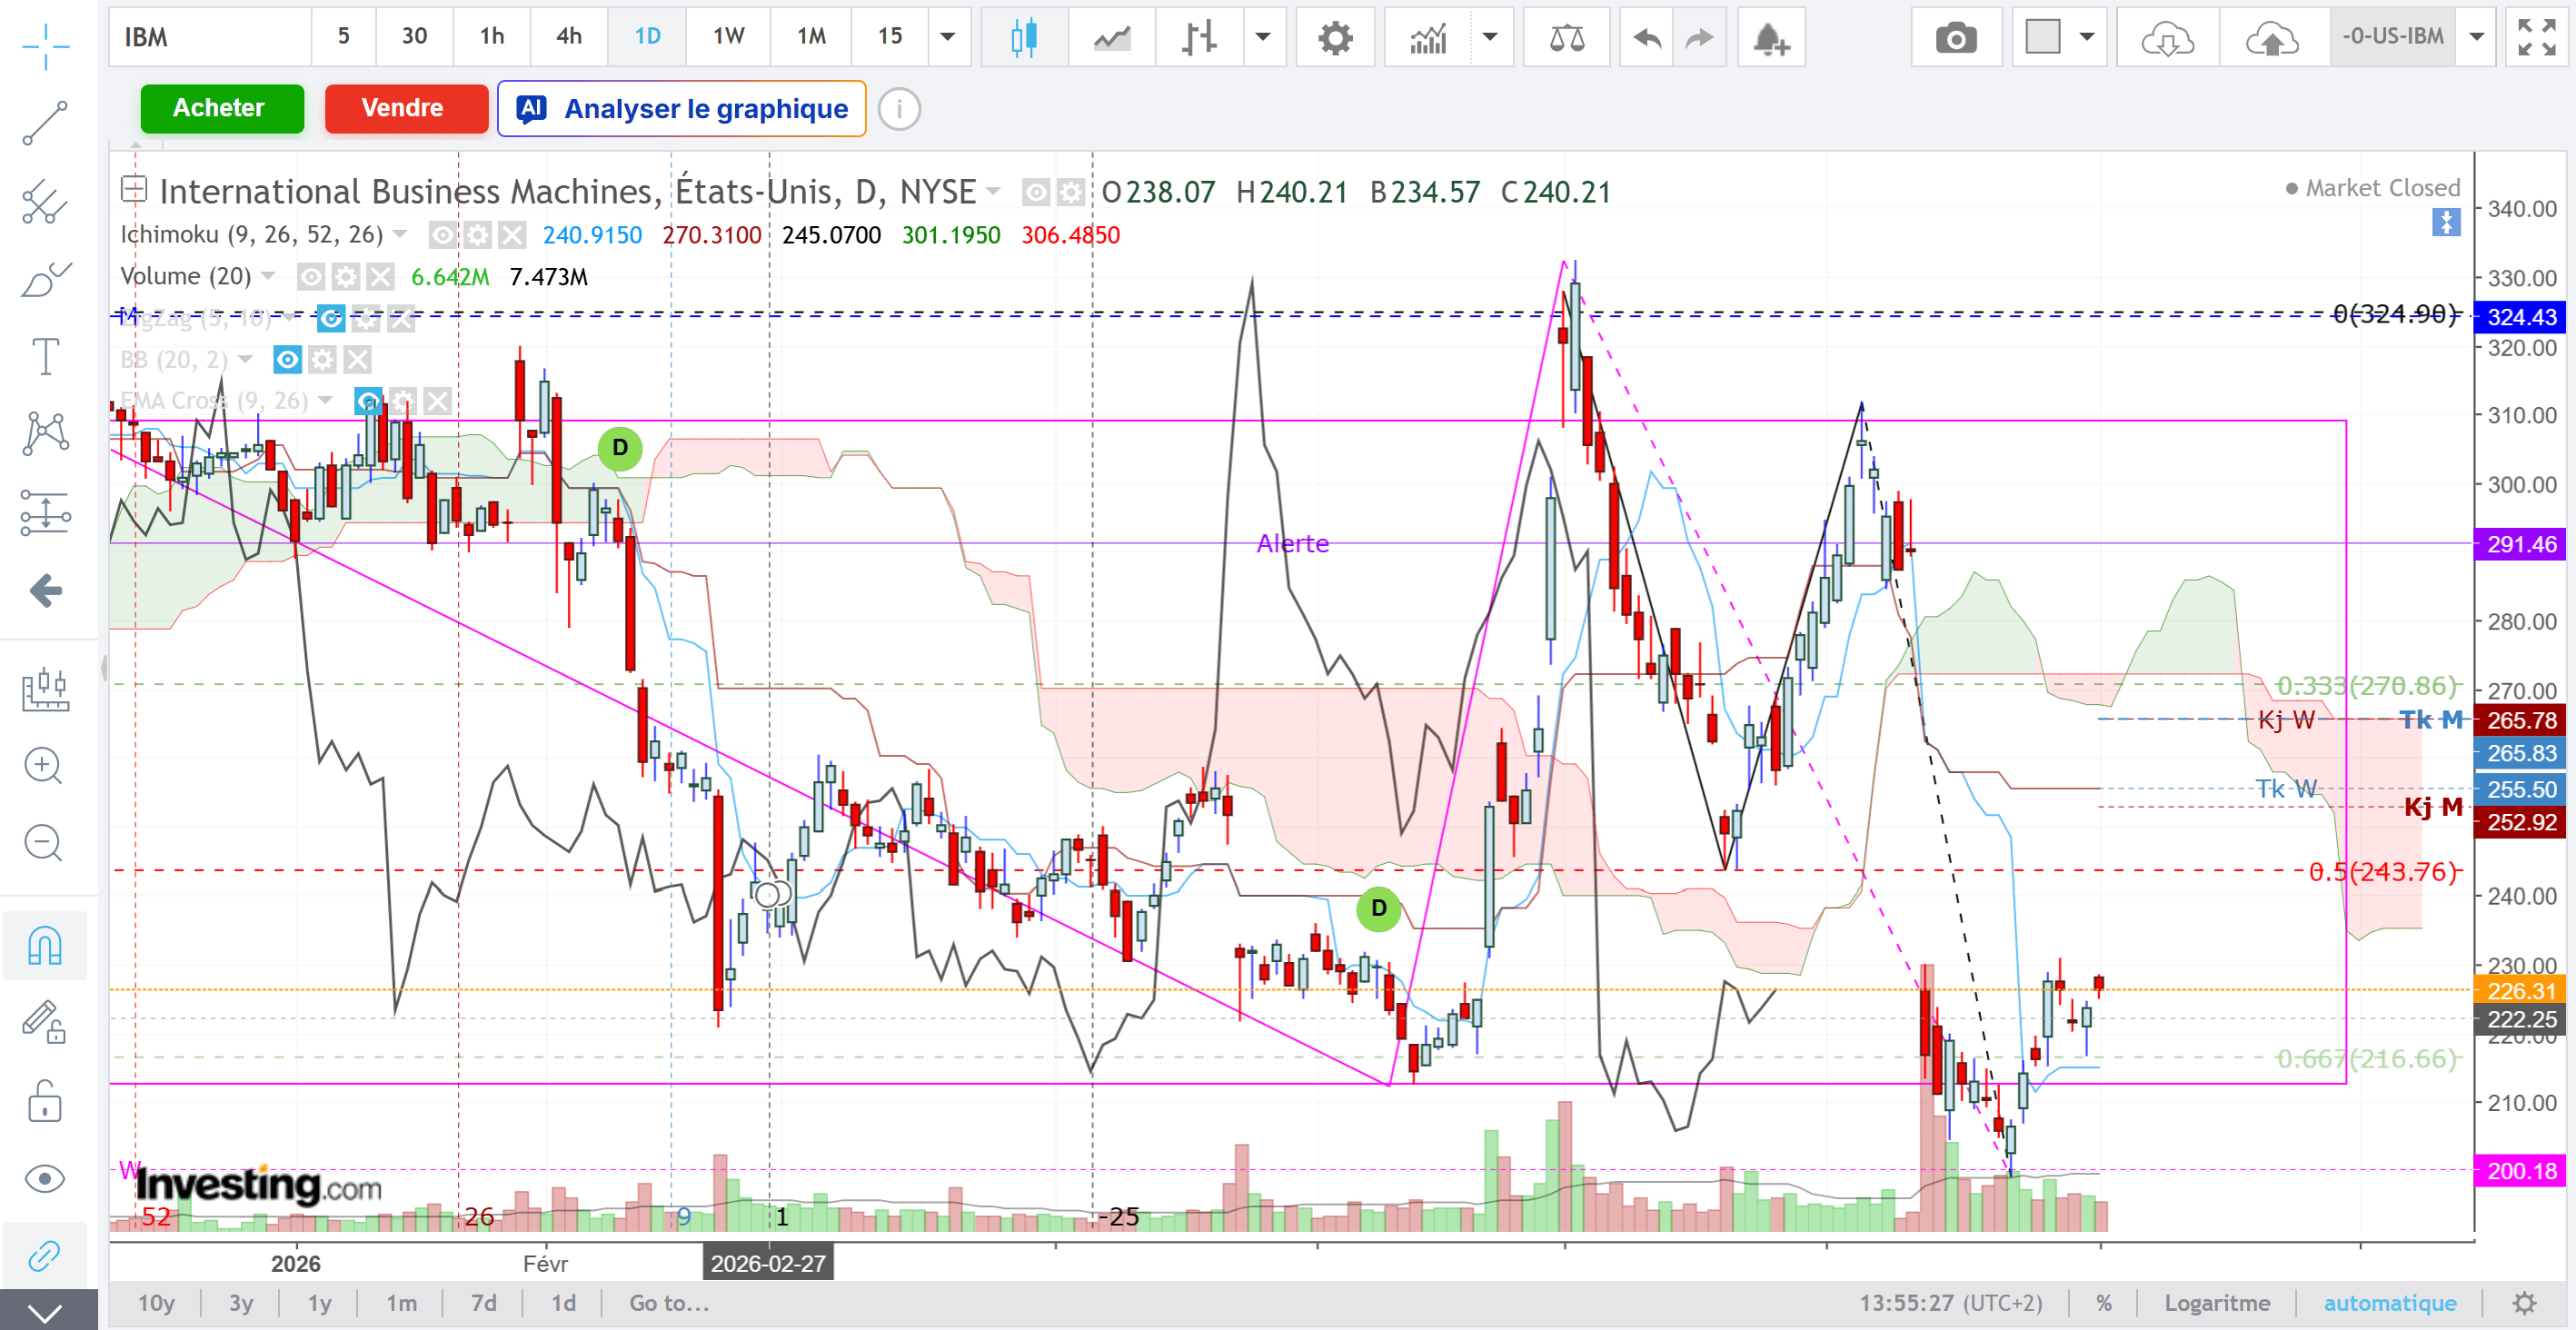Click Go to… date link
The width and height of the screenshot is (2576, 1330).
pyautogui.click(x=669, y=1303)
